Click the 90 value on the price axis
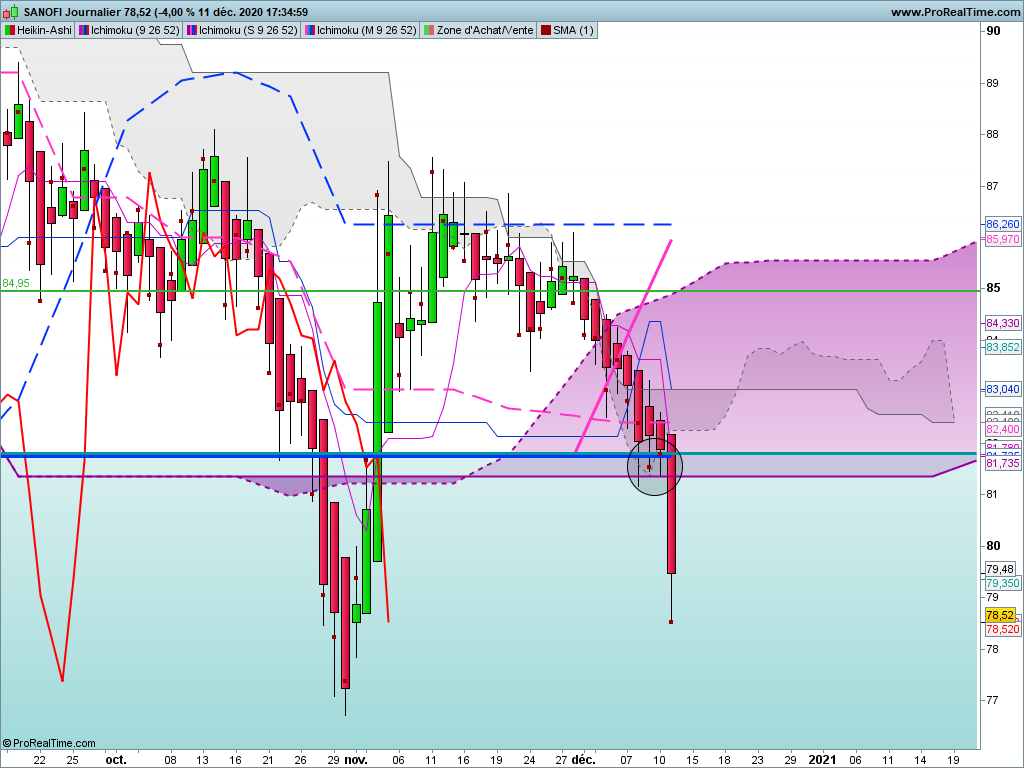 (993, 31)
